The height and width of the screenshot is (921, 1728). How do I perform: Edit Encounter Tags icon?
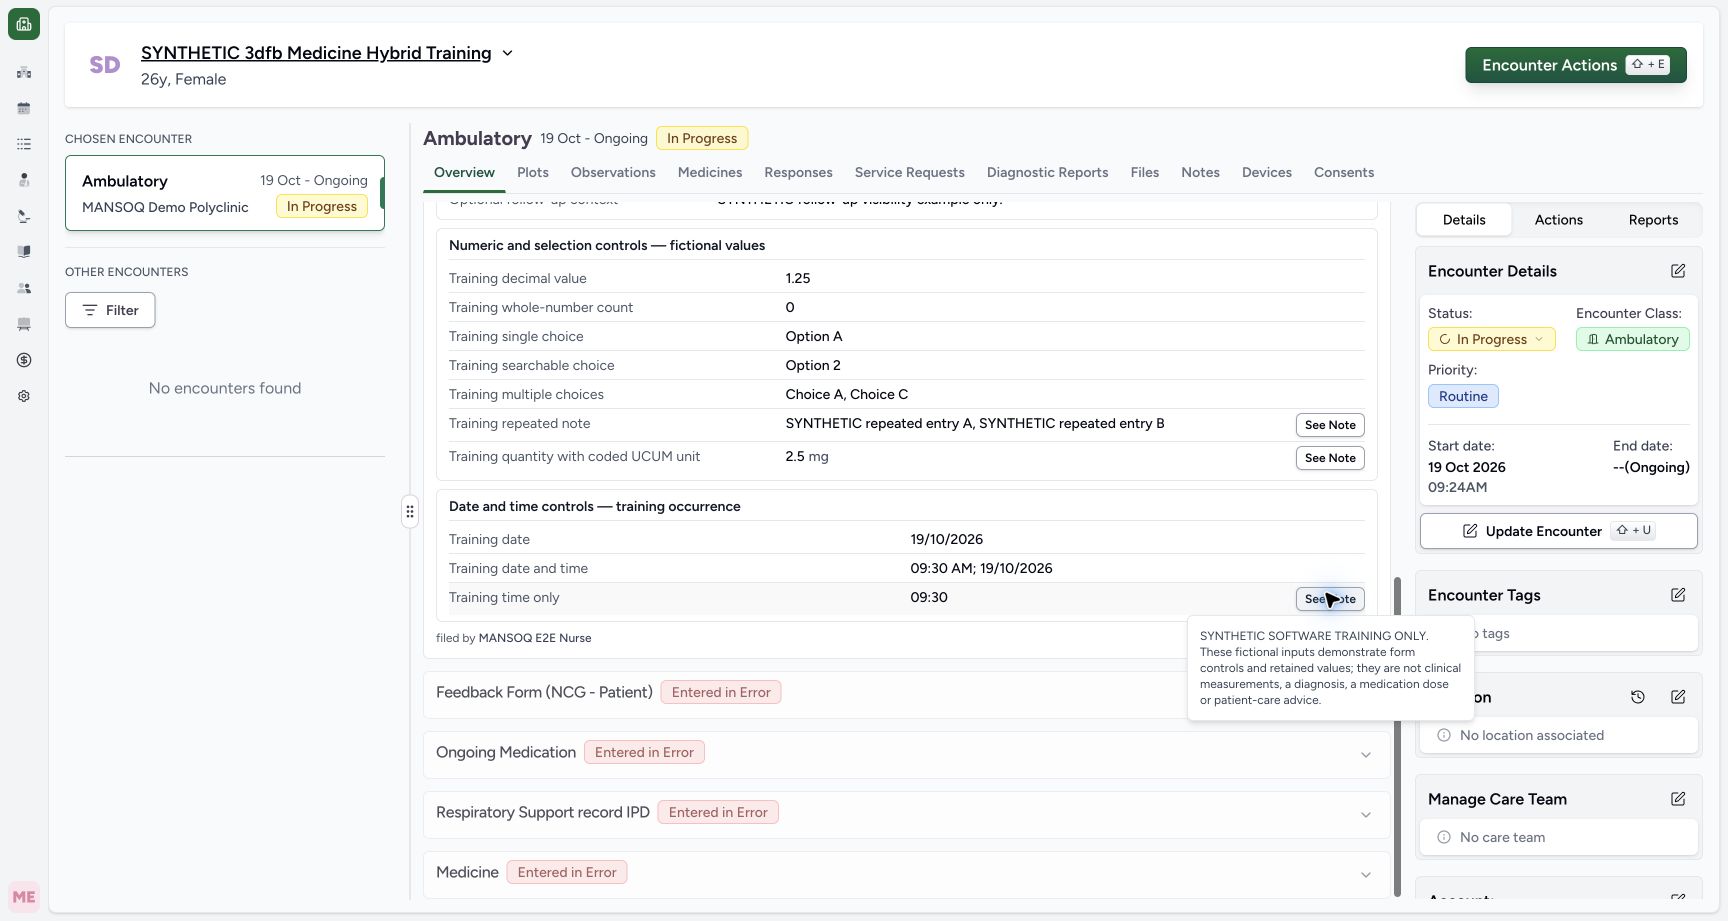(x=1678, y=595)
